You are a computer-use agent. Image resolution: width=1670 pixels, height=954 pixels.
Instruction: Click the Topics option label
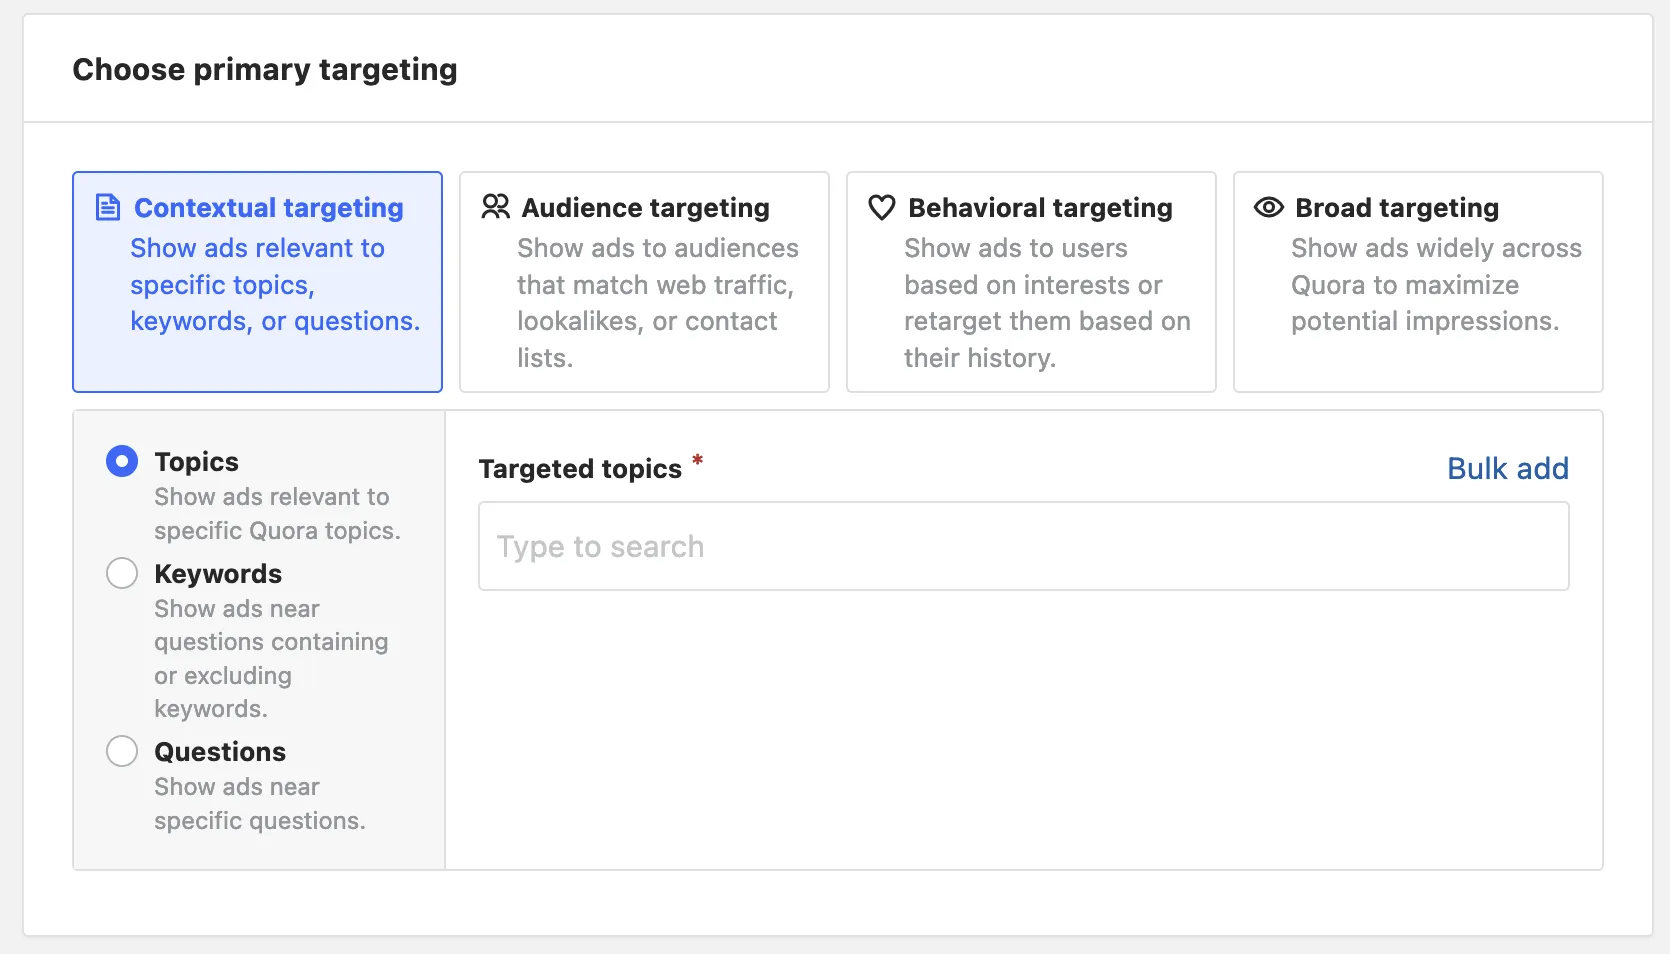(x=197, y=461)
